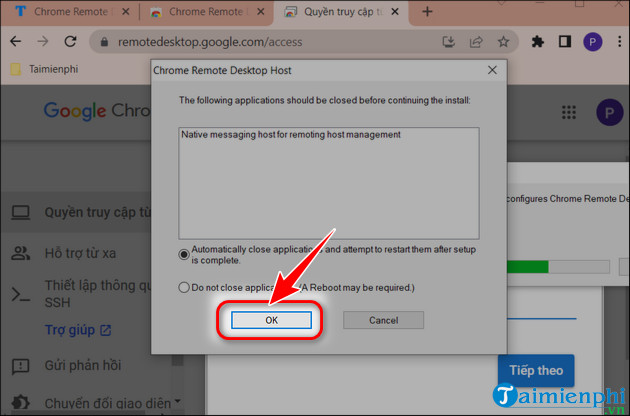
Task: Close the first Chrome Remote tab
Action: tap(125, 12)
